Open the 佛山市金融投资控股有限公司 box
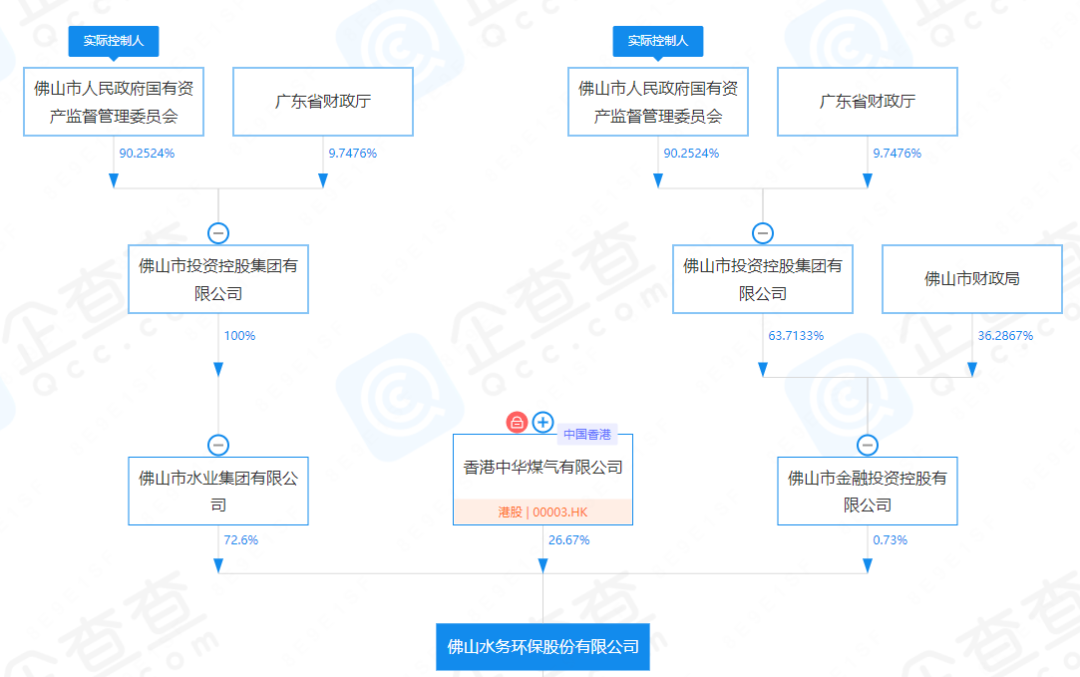The height and width of the screenshot is (677, 1080). point(867,491)
